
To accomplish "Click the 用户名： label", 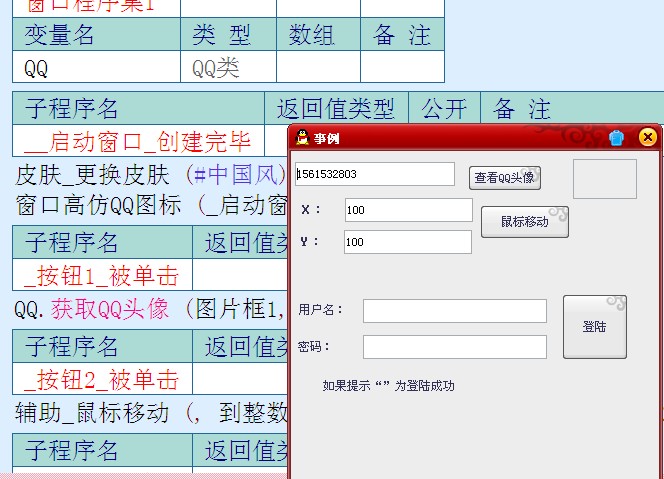I will [x=320, y=310].
